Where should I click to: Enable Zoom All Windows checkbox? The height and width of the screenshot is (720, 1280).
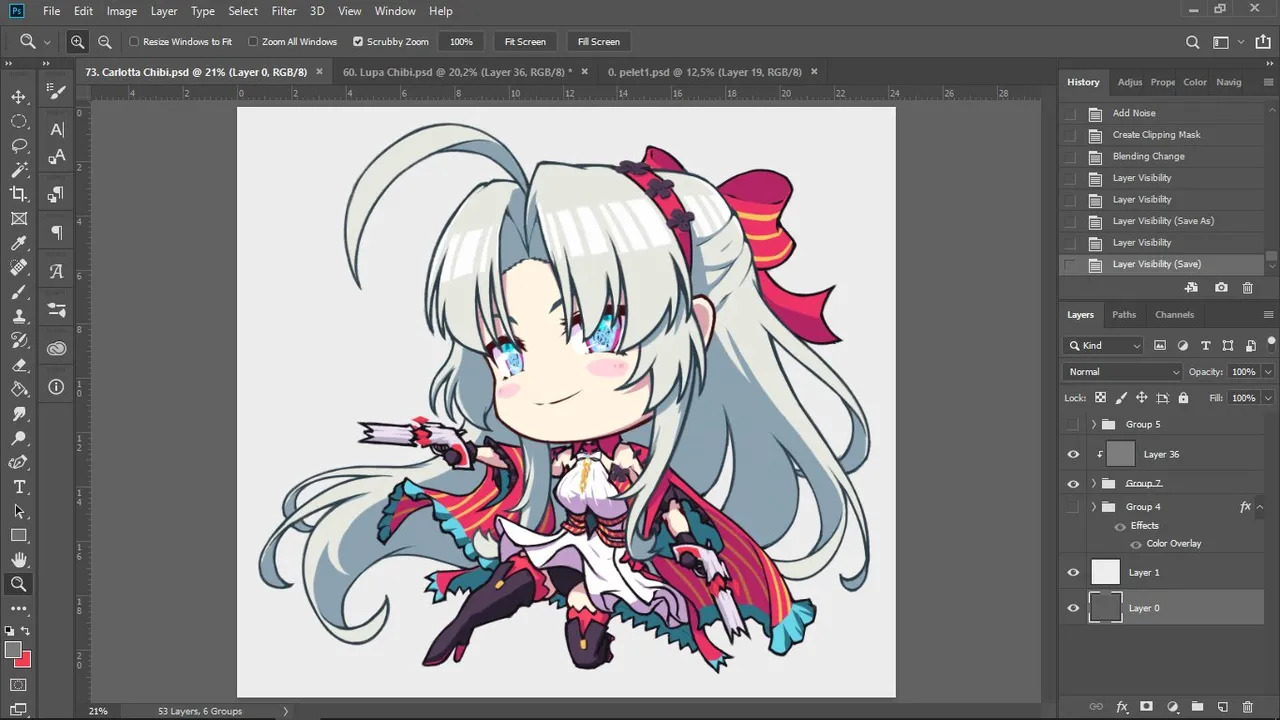click(x=253, y=42)
